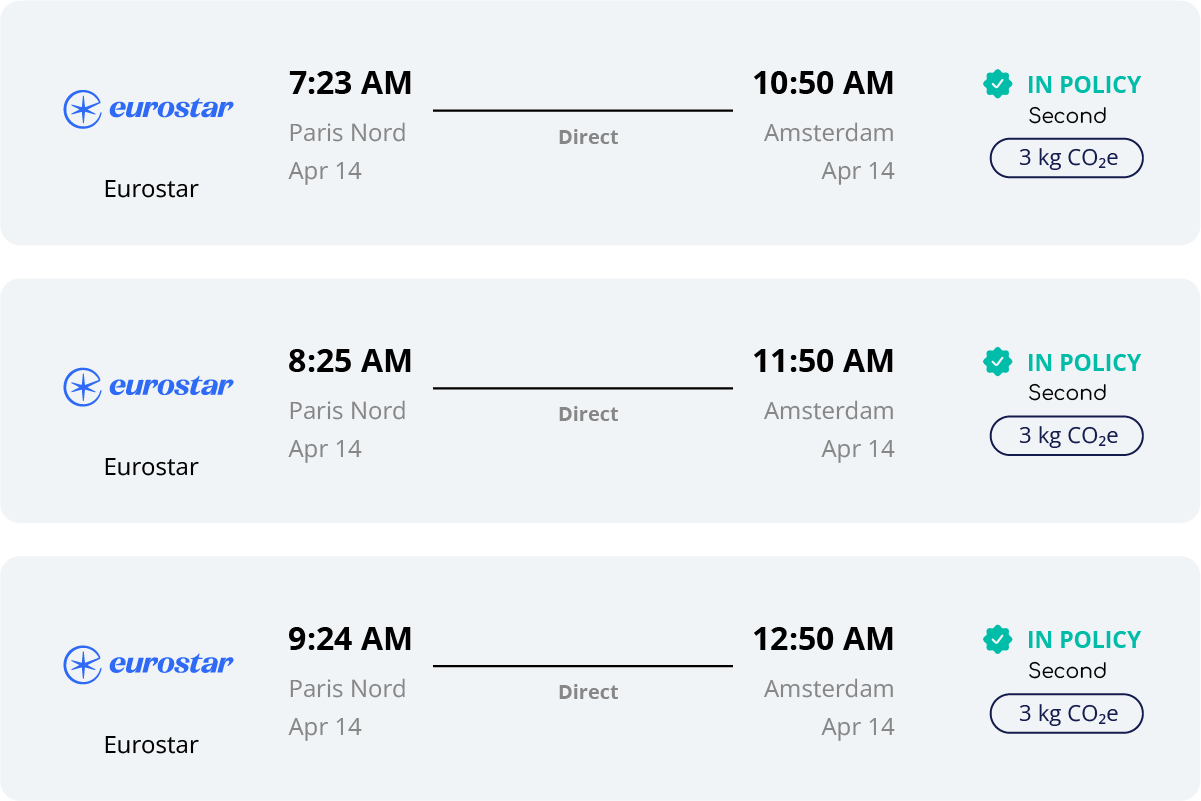Click the Direct label on the 7:23 AM train
This screenshot has height=801, width=1201.
pyautogui.click(x=588, y=137)
